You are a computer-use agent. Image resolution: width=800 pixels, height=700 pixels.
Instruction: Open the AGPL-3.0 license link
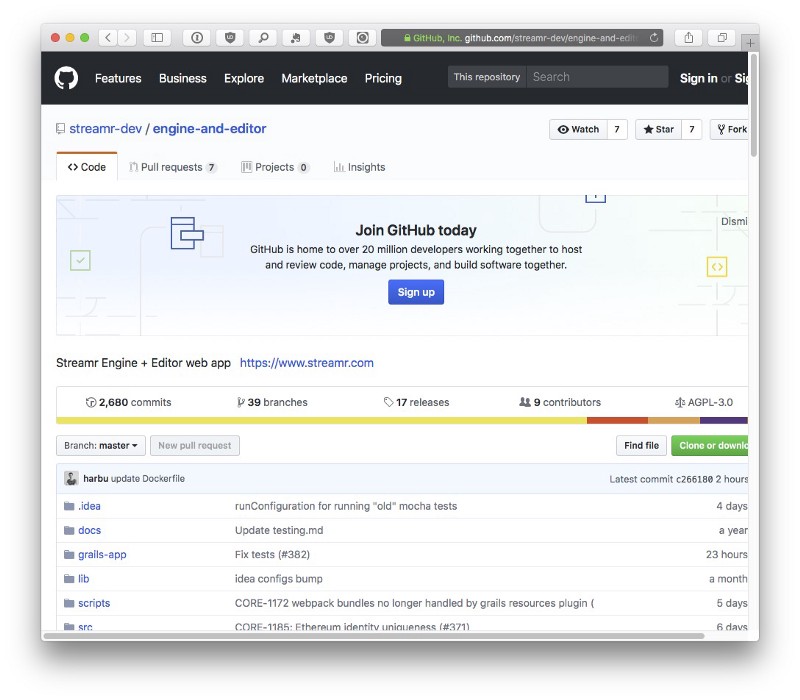(x=704, y=402)
